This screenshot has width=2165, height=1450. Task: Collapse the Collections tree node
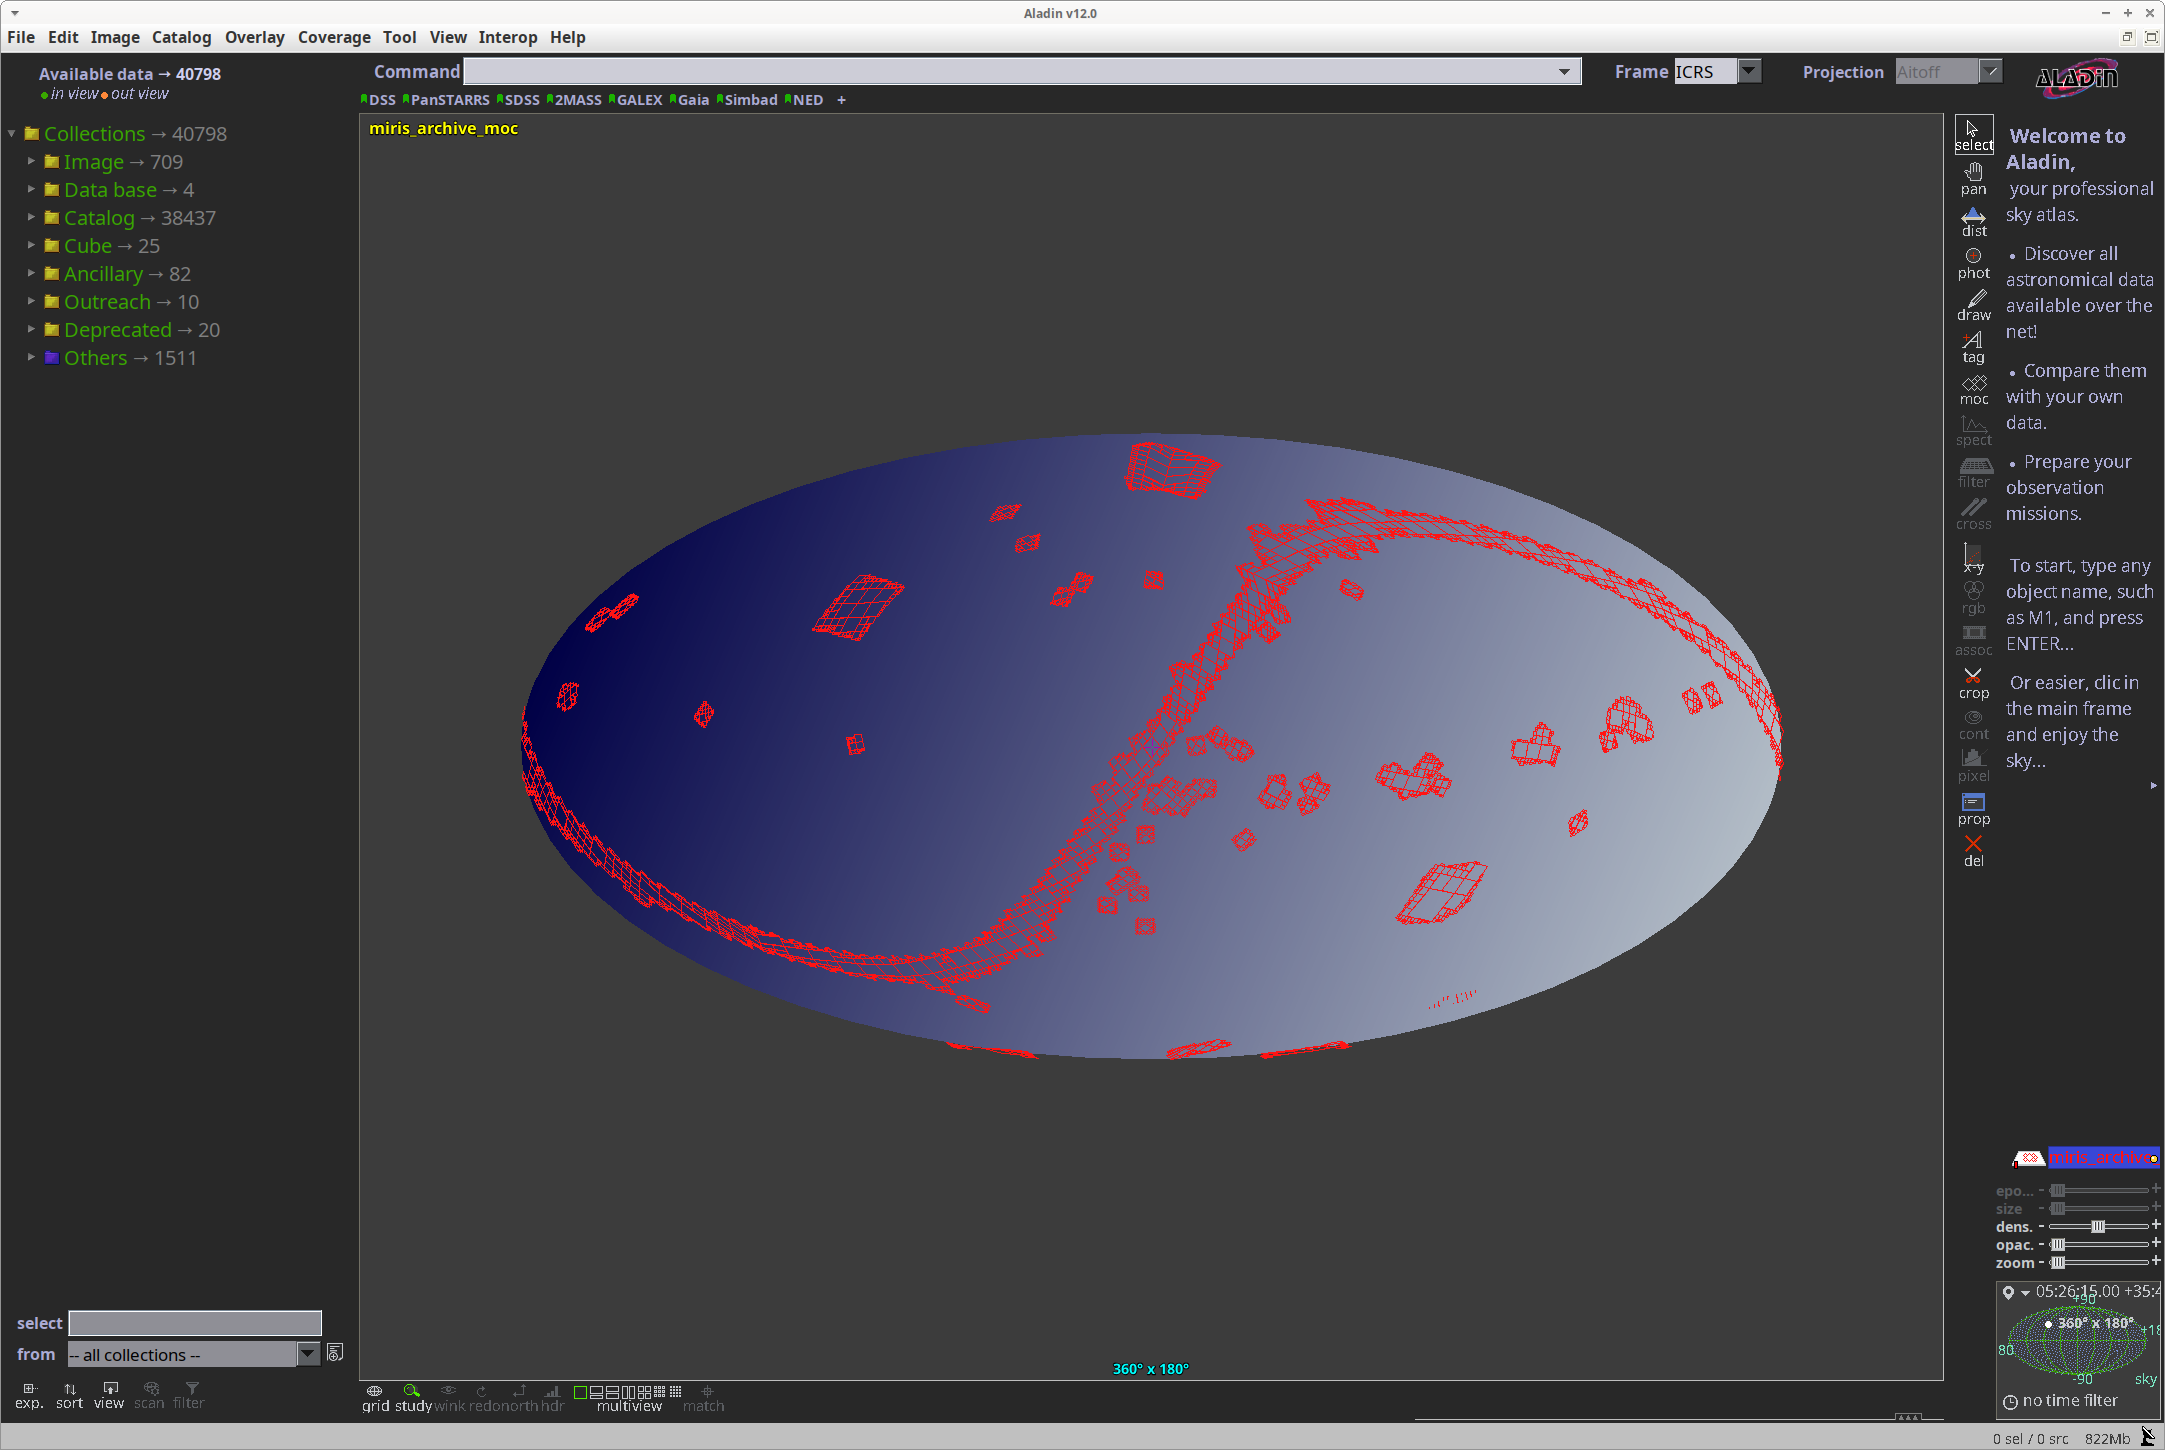(12, 133)
